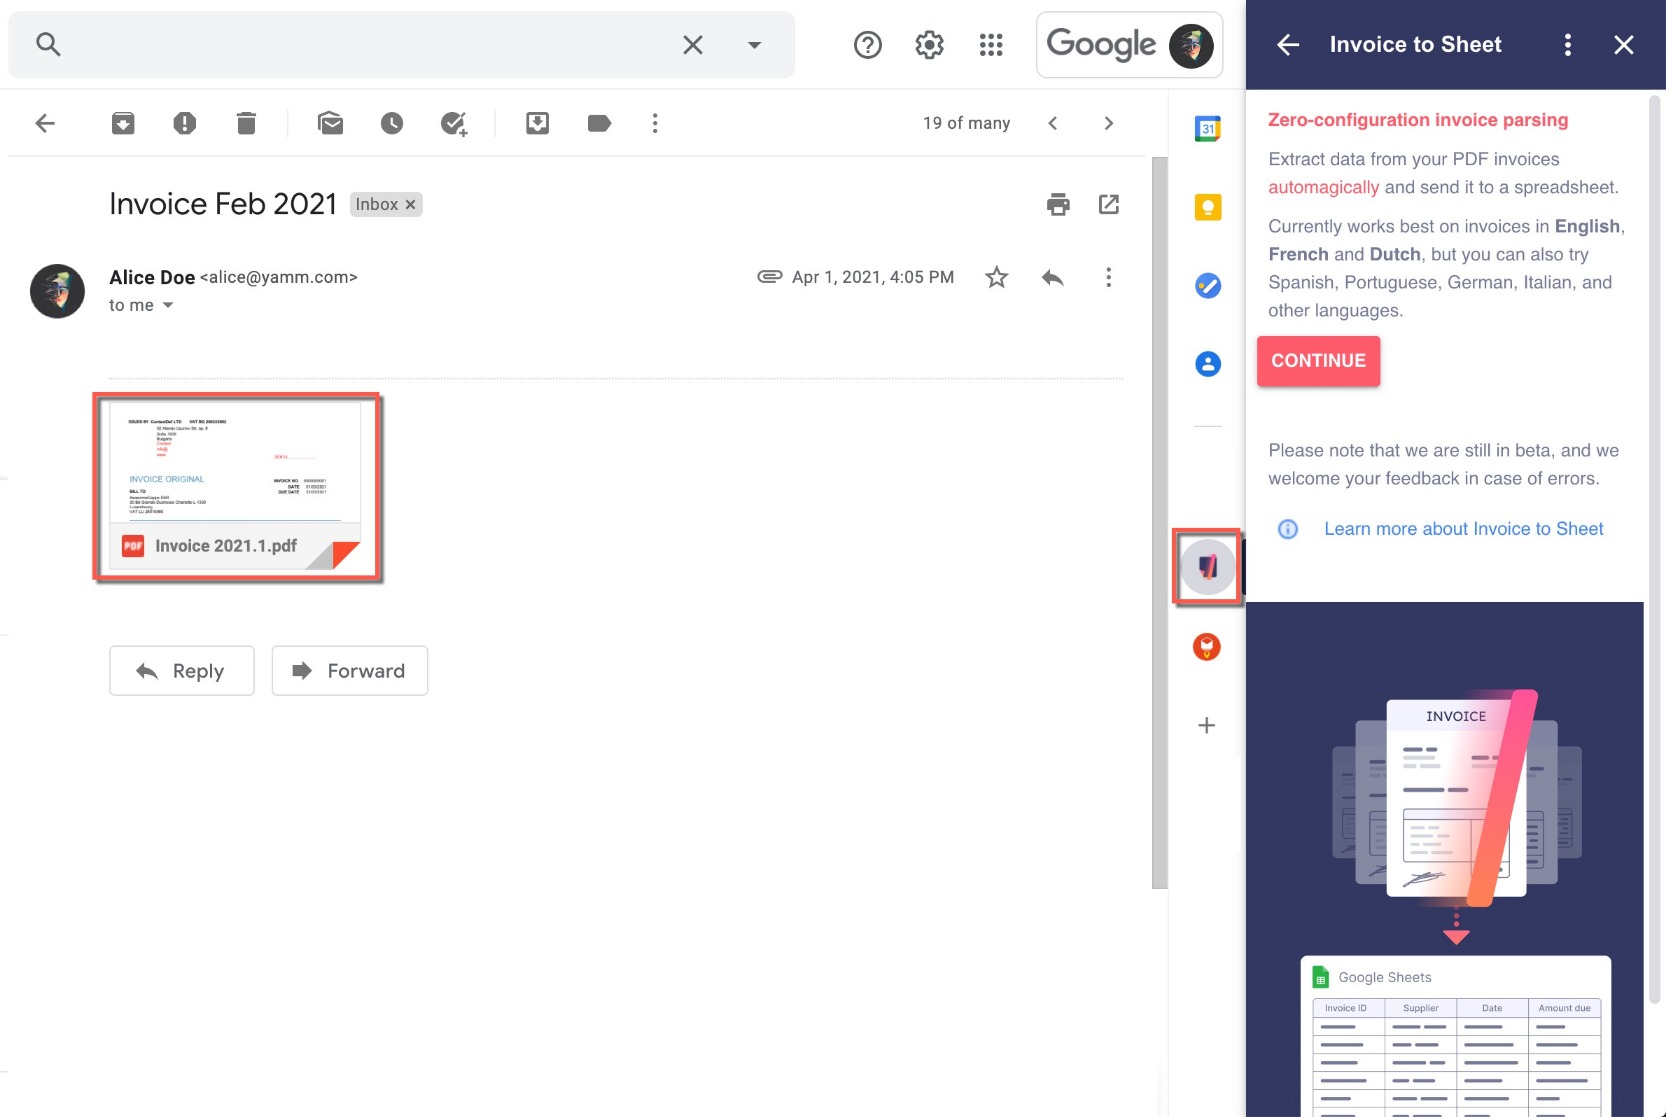Go back to the inbox list

[x=45, y=123]
